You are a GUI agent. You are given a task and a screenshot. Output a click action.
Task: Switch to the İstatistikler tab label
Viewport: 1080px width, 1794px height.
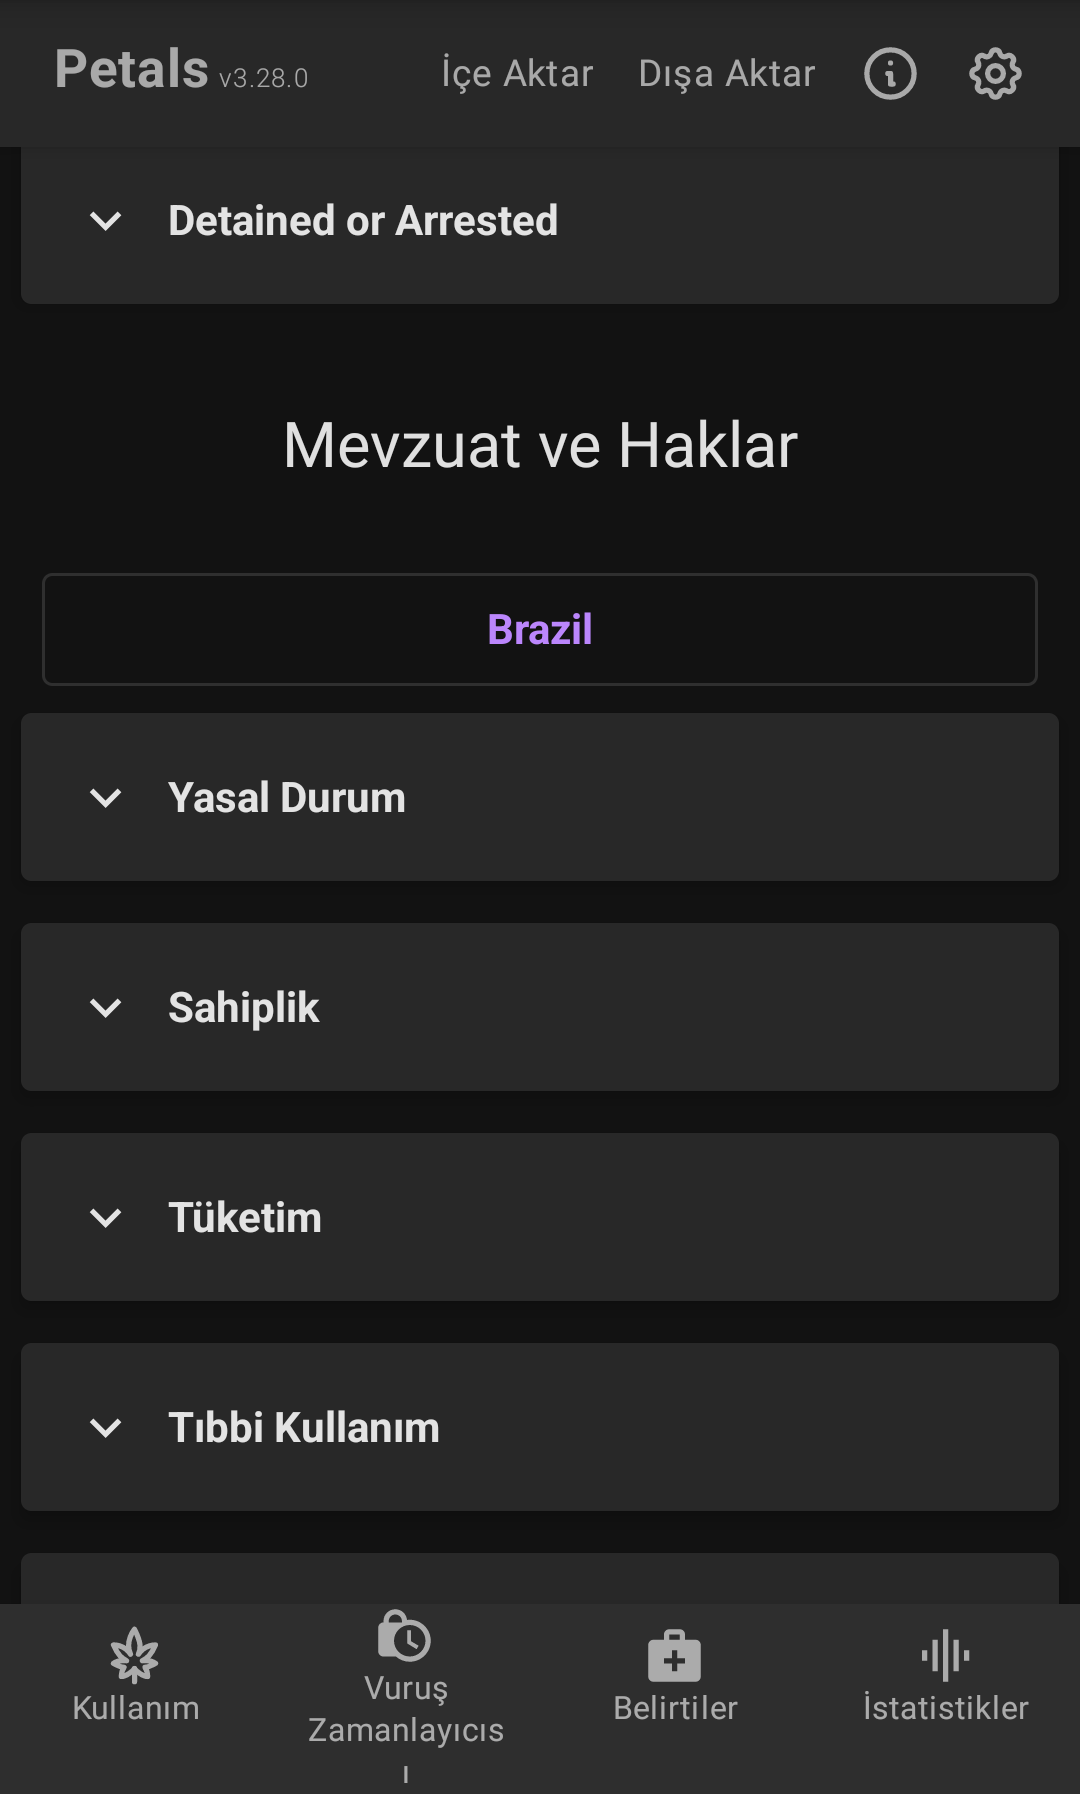click(945, 1708)
